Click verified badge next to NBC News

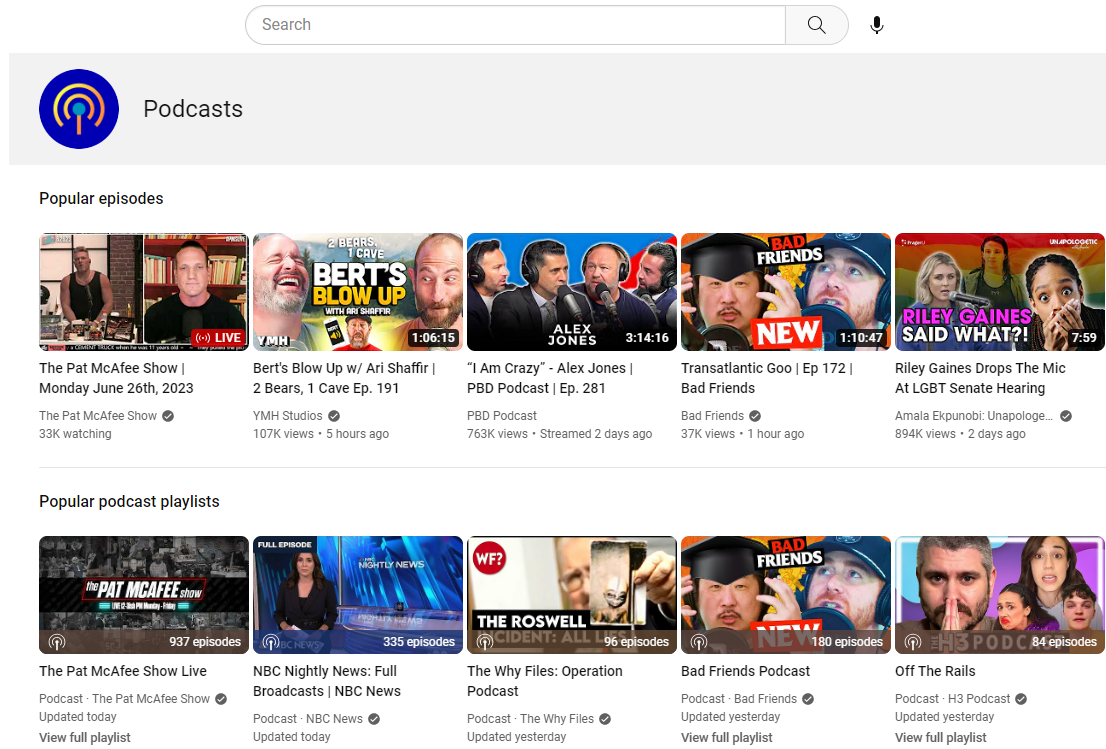(x=374, y=719)
